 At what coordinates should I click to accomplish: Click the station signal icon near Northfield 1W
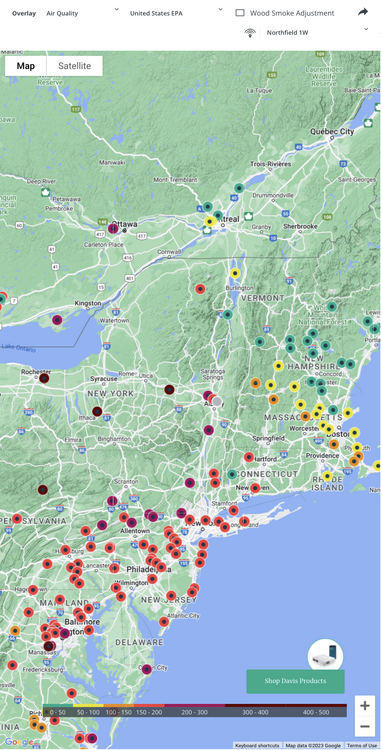[250, 33]
